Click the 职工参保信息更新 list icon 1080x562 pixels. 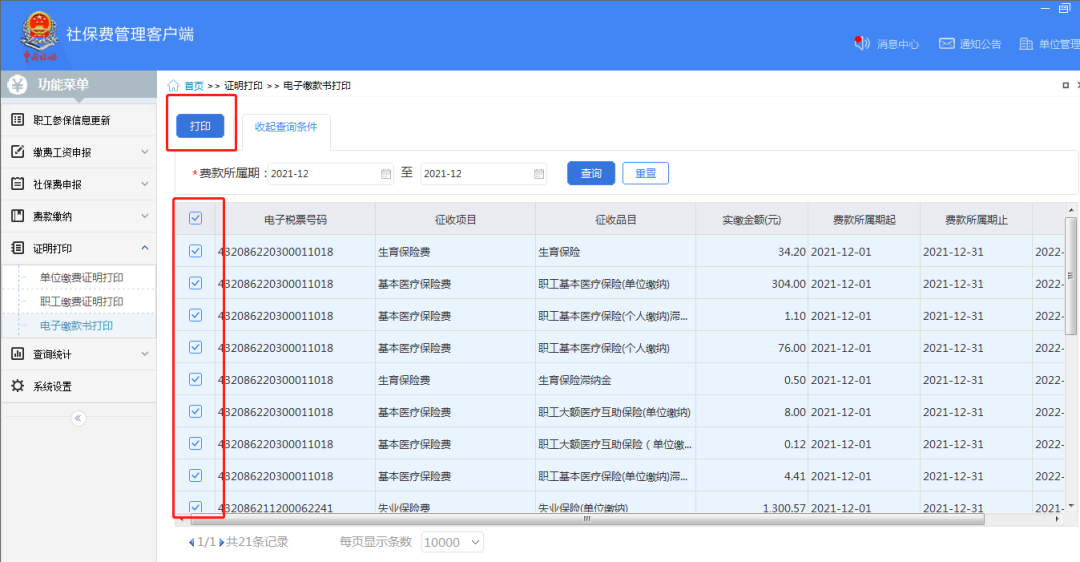[x=18, y=120]
